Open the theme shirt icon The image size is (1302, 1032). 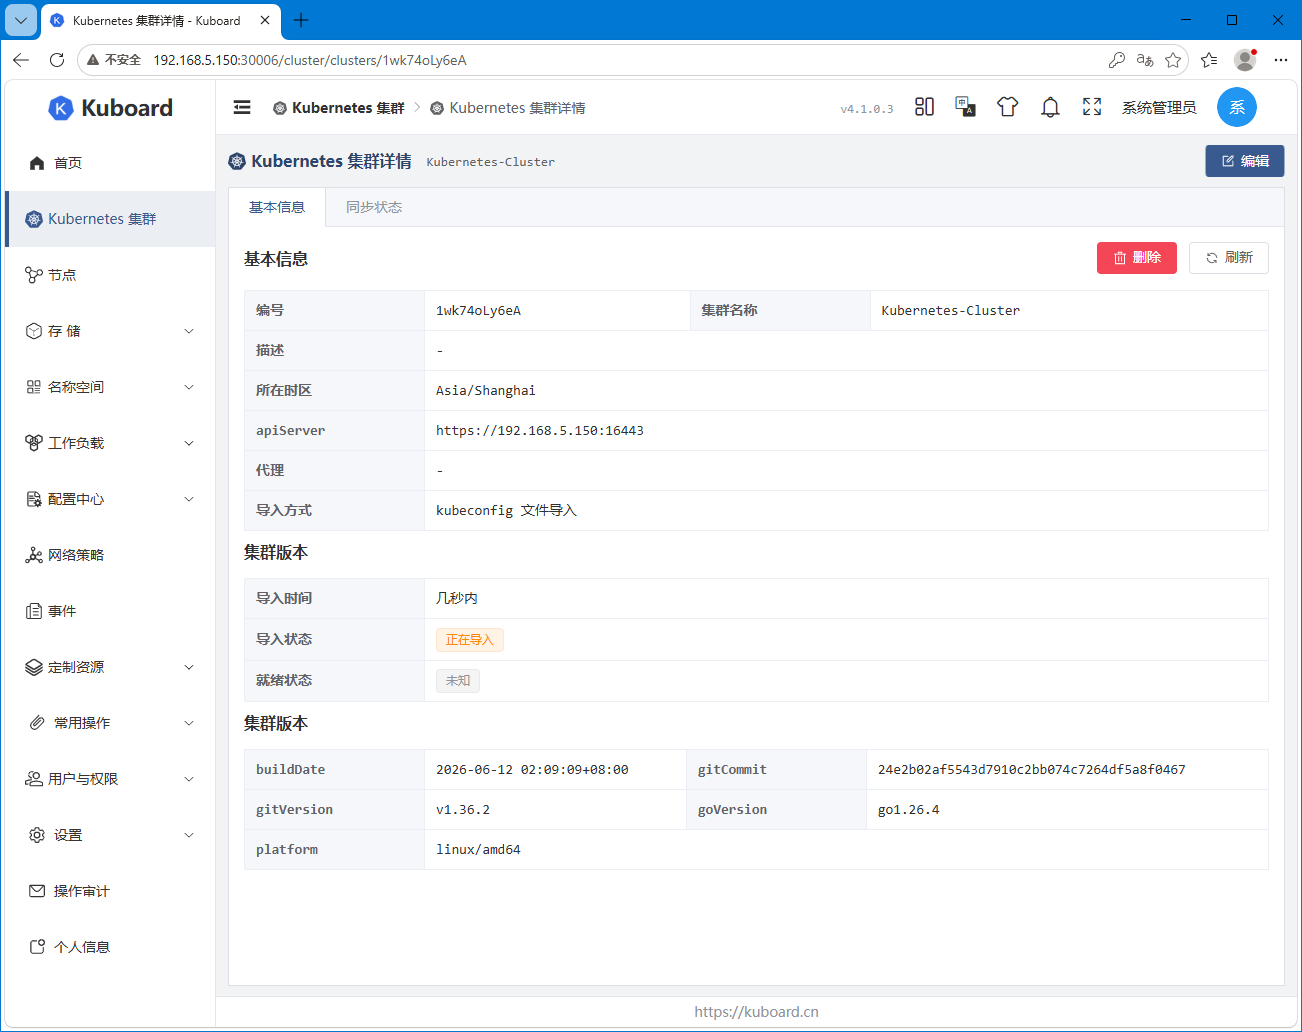point(1007,107)
